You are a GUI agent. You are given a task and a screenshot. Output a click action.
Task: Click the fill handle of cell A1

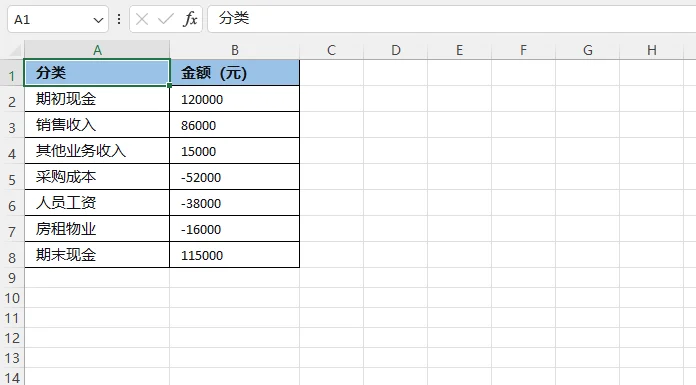pyautogui.click(x=170, y=85)
